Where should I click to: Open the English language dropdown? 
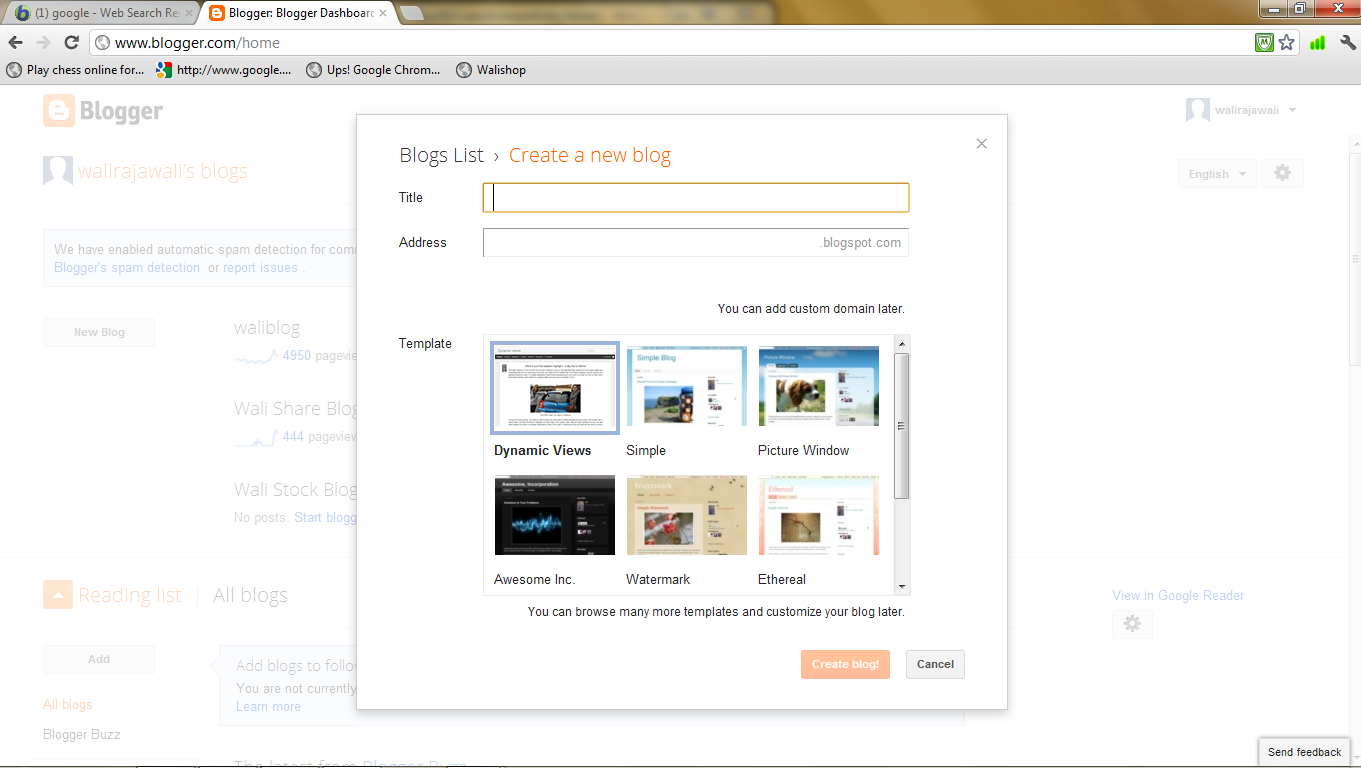[1216, 172]
